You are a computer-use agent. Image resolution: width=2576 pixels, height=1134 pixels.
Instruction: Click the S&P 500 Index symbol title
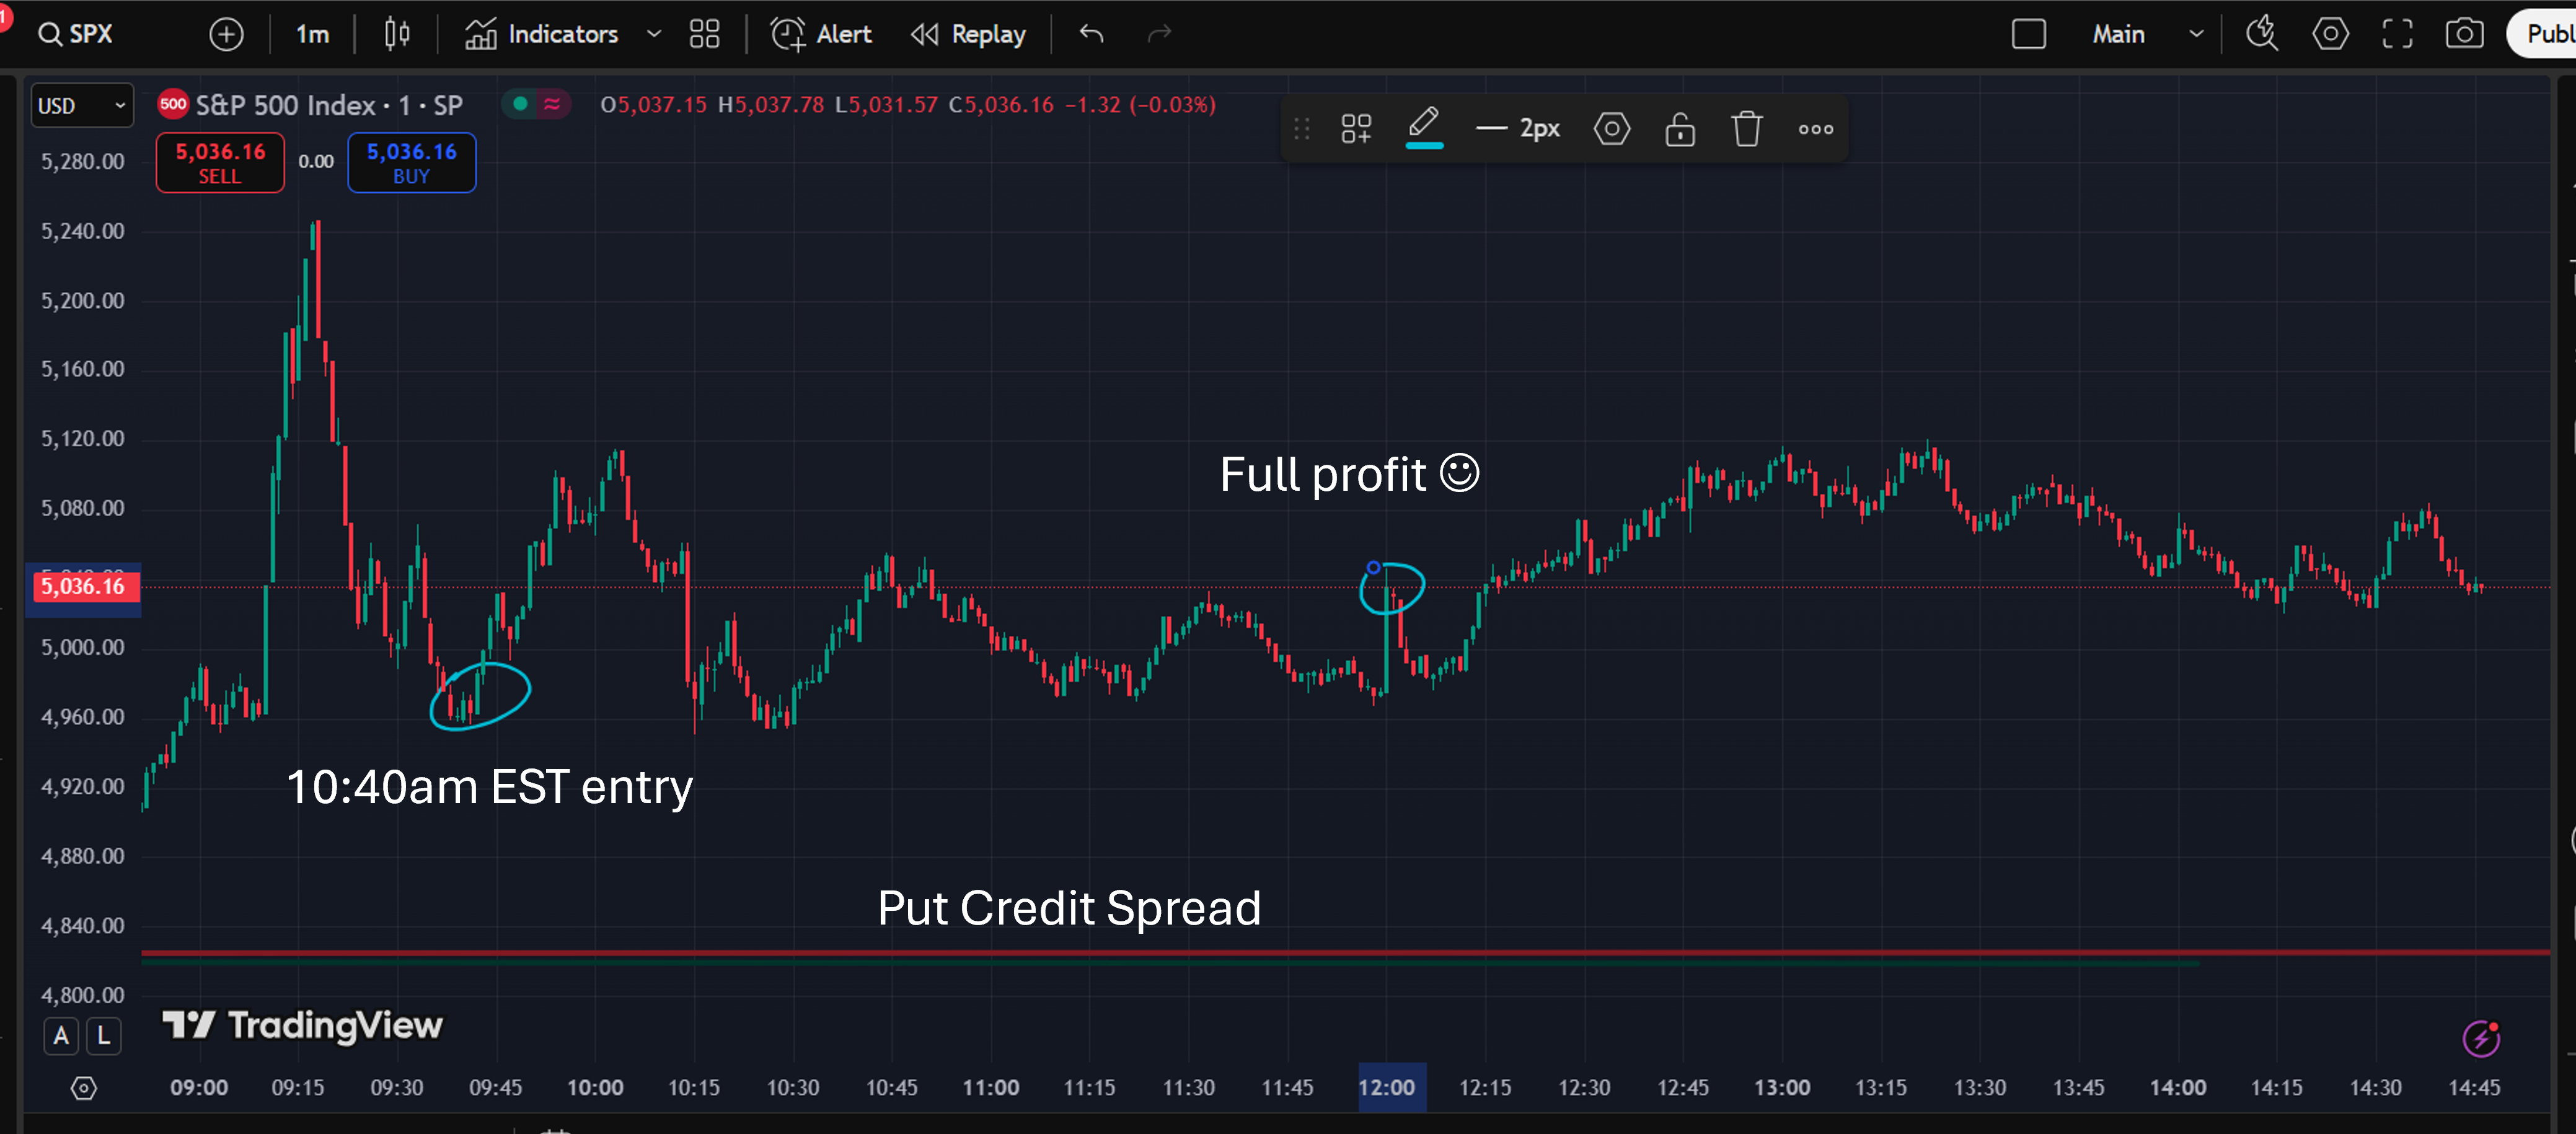click(329, 105)
